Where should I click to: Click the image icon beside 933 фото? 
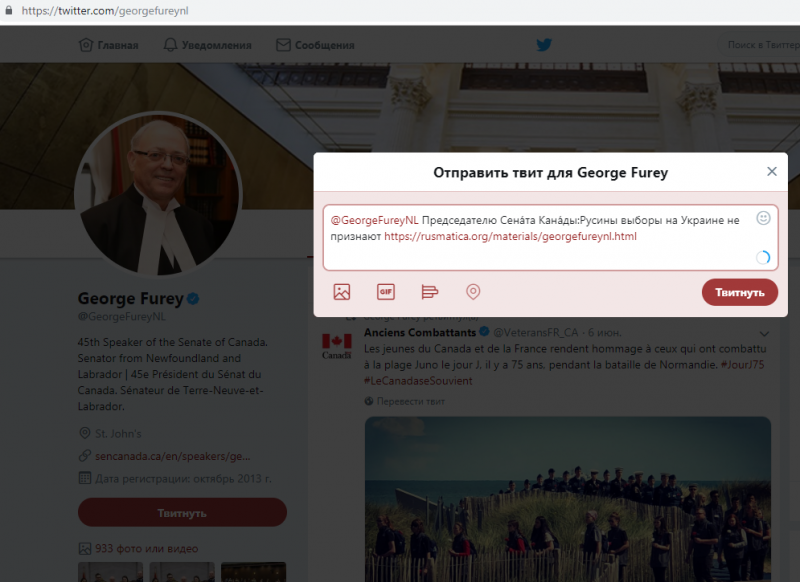tap(85, 549)
